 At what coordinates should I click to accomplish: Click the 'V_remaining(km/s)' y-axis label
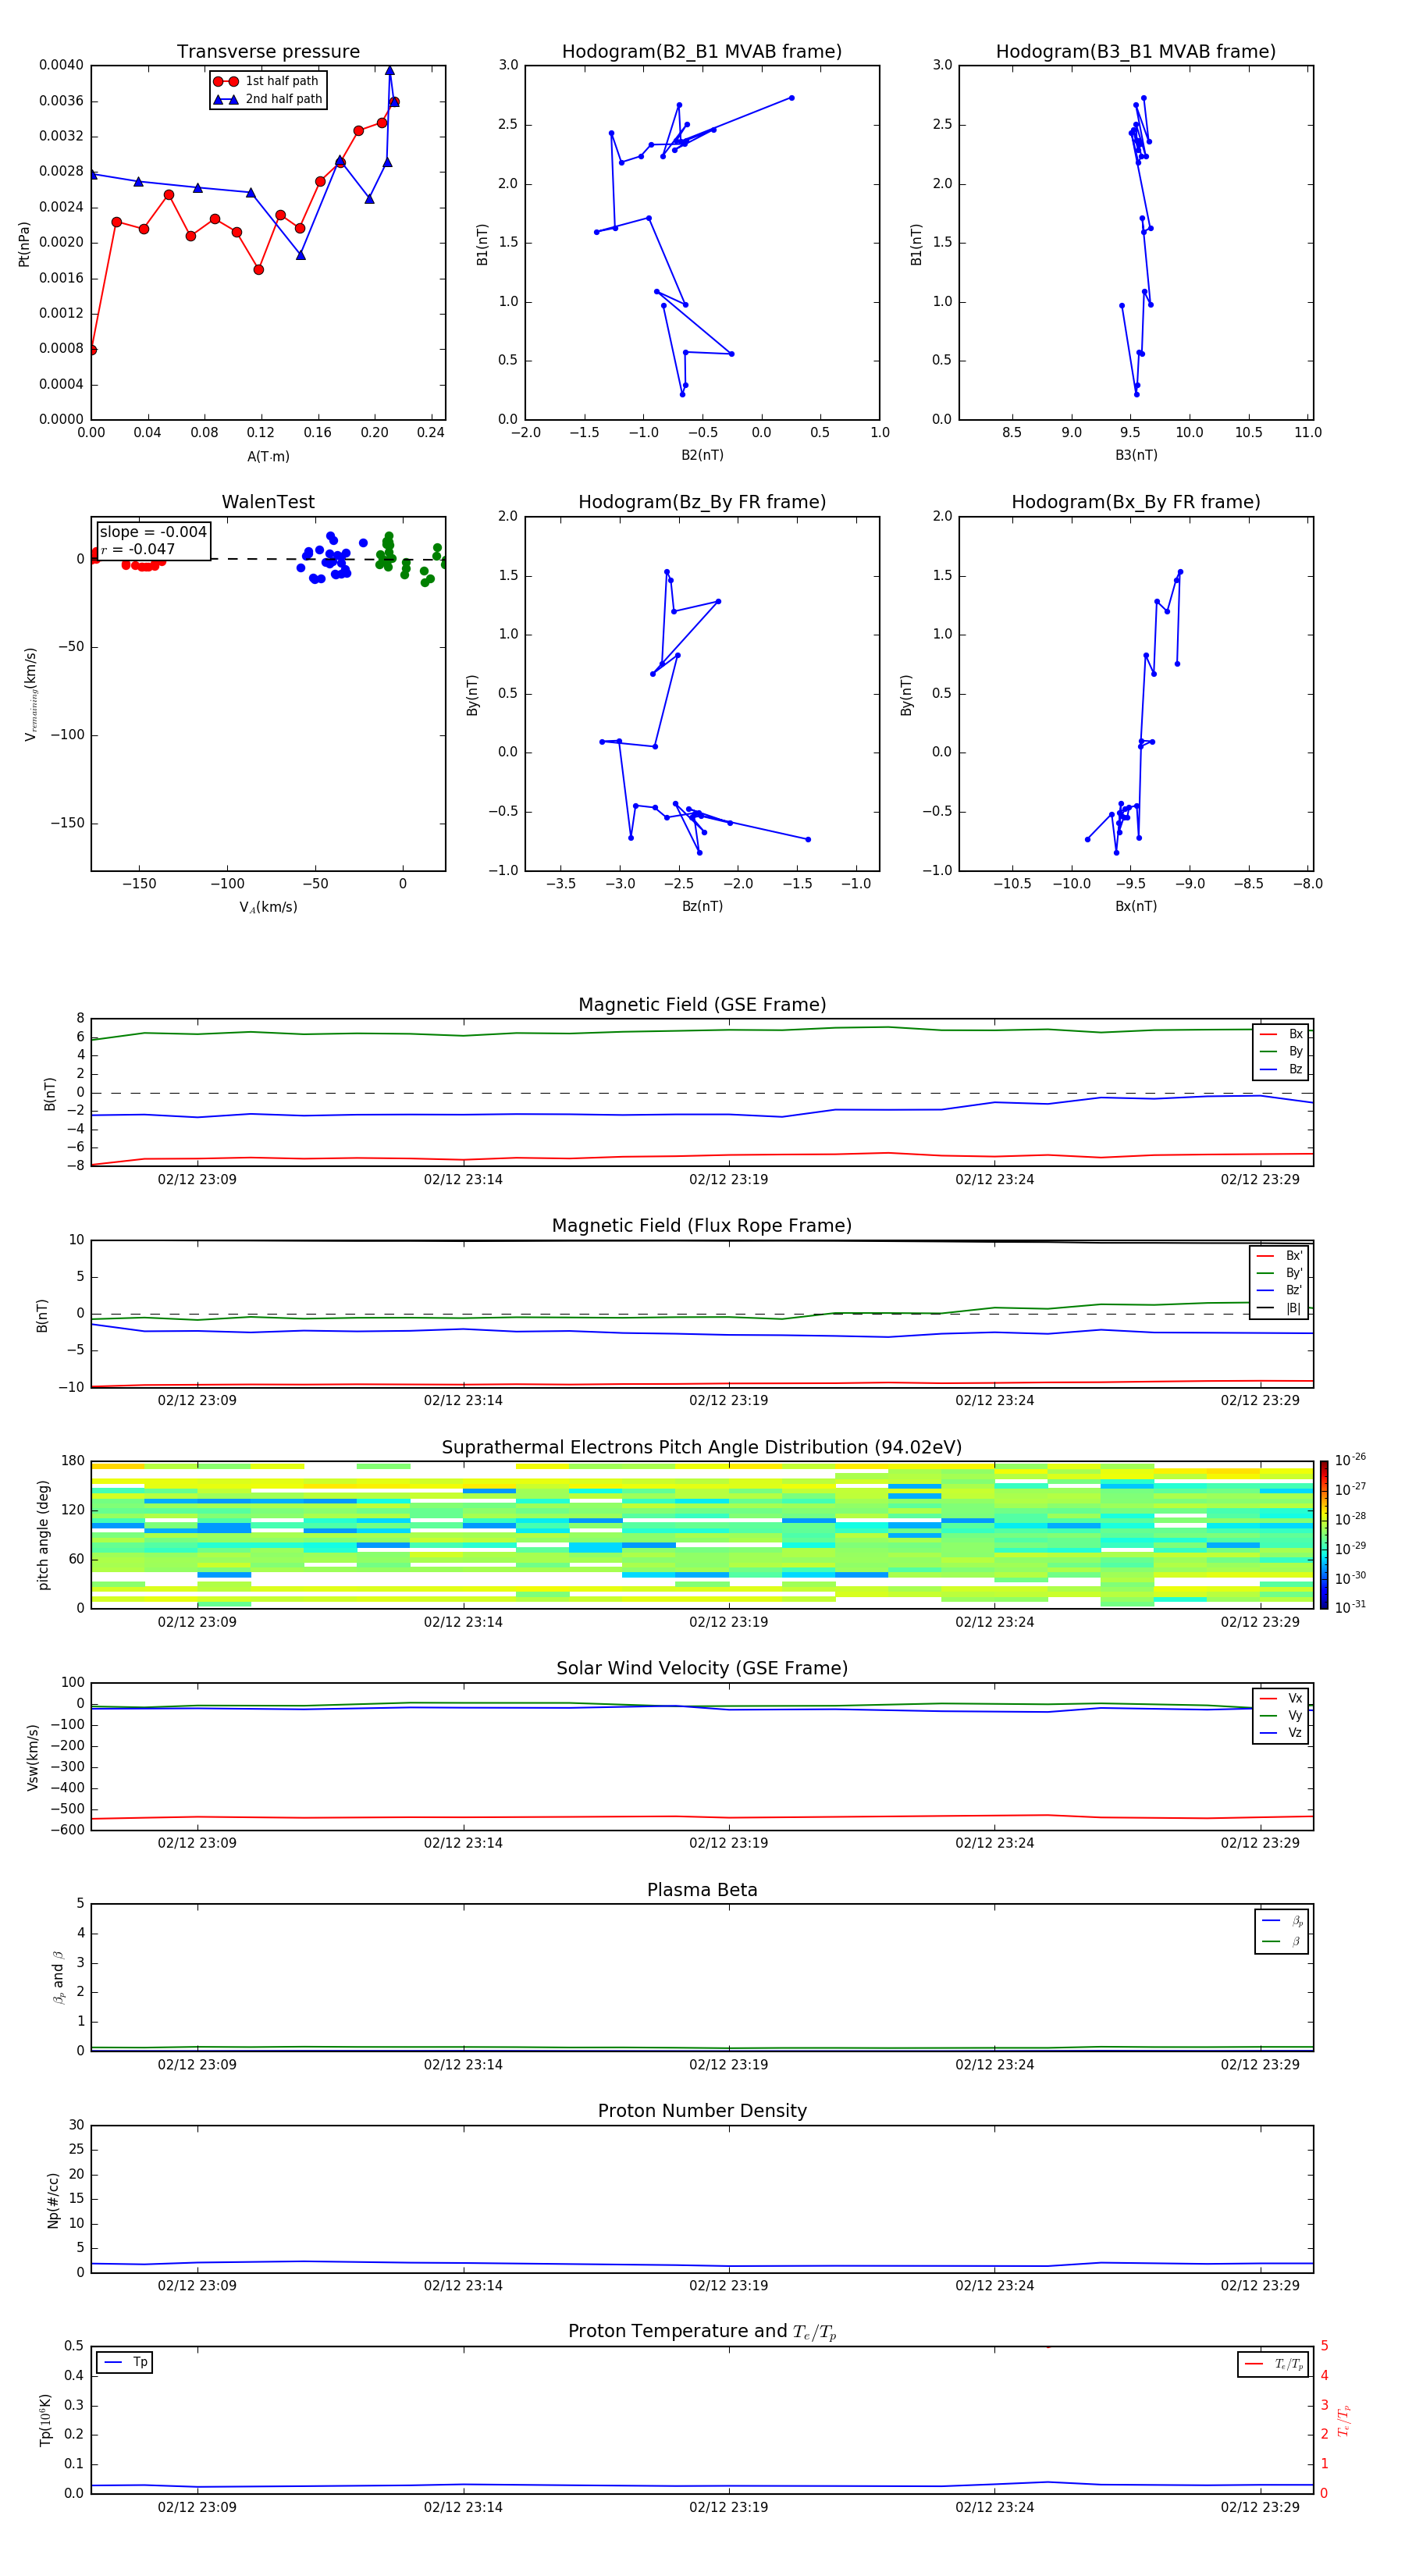click(x=30, y=694)
